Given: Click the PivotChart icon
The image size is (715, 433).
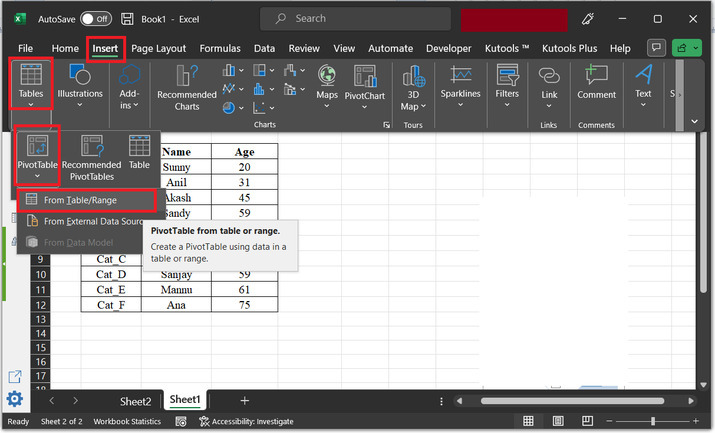Looking at the screenshot, I should [364, 83].
